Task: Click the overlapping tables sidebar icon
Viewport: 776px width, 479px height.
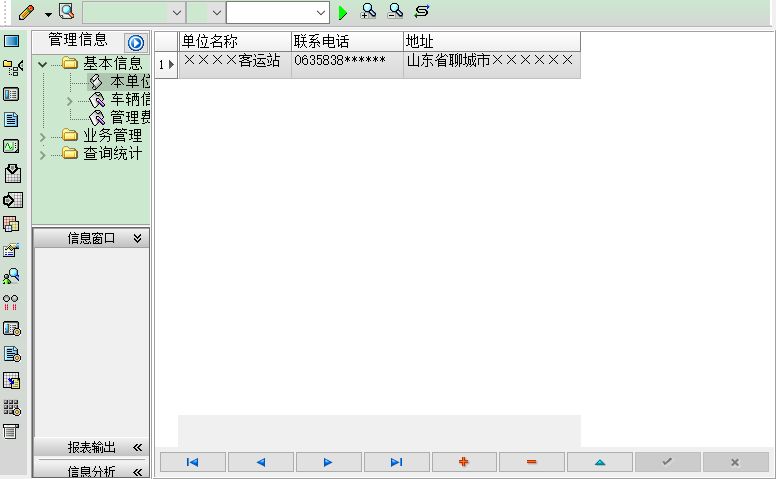Action: tap(11, 224)
